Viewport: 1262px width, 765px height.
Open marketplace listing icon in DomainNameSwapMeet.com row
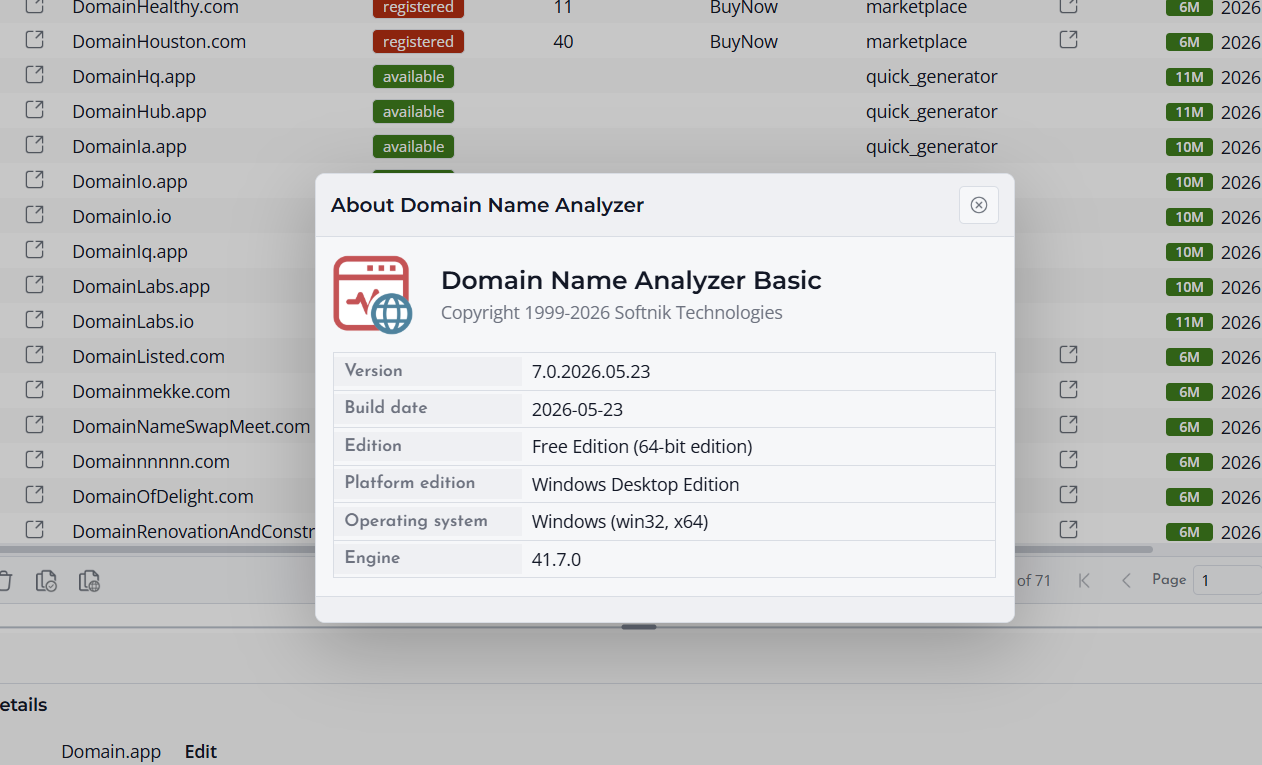click(1068, 425)
